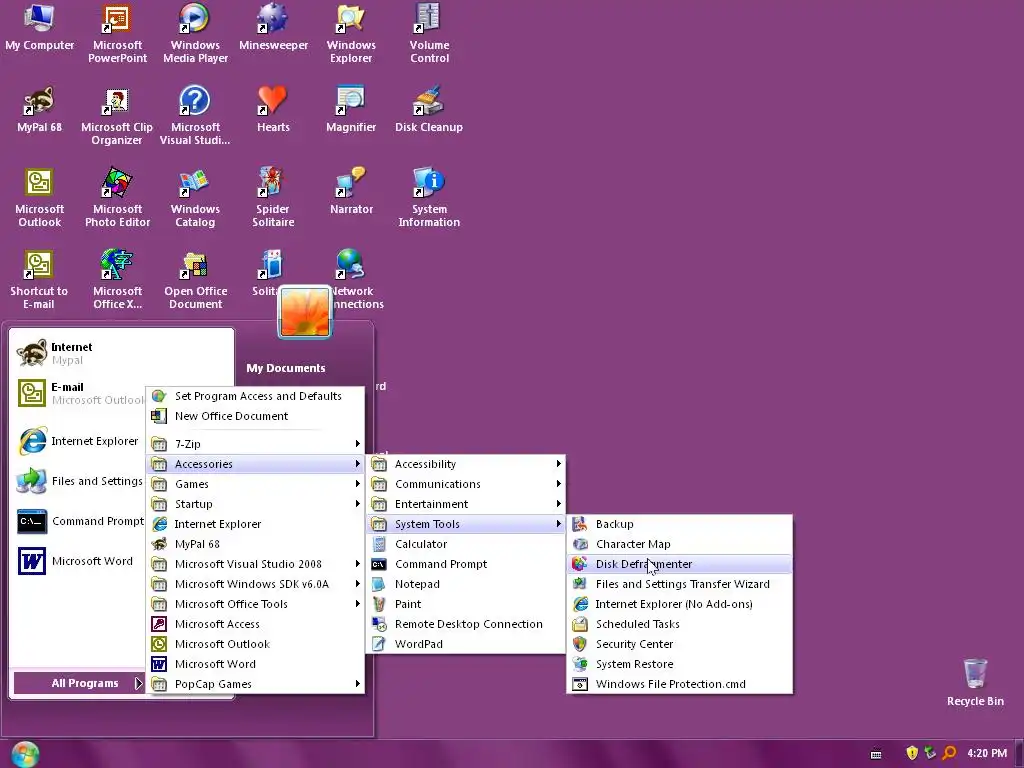Launch System Restore from System Tools
Viewport: 1024px width, 768px height.
(680, 664)
